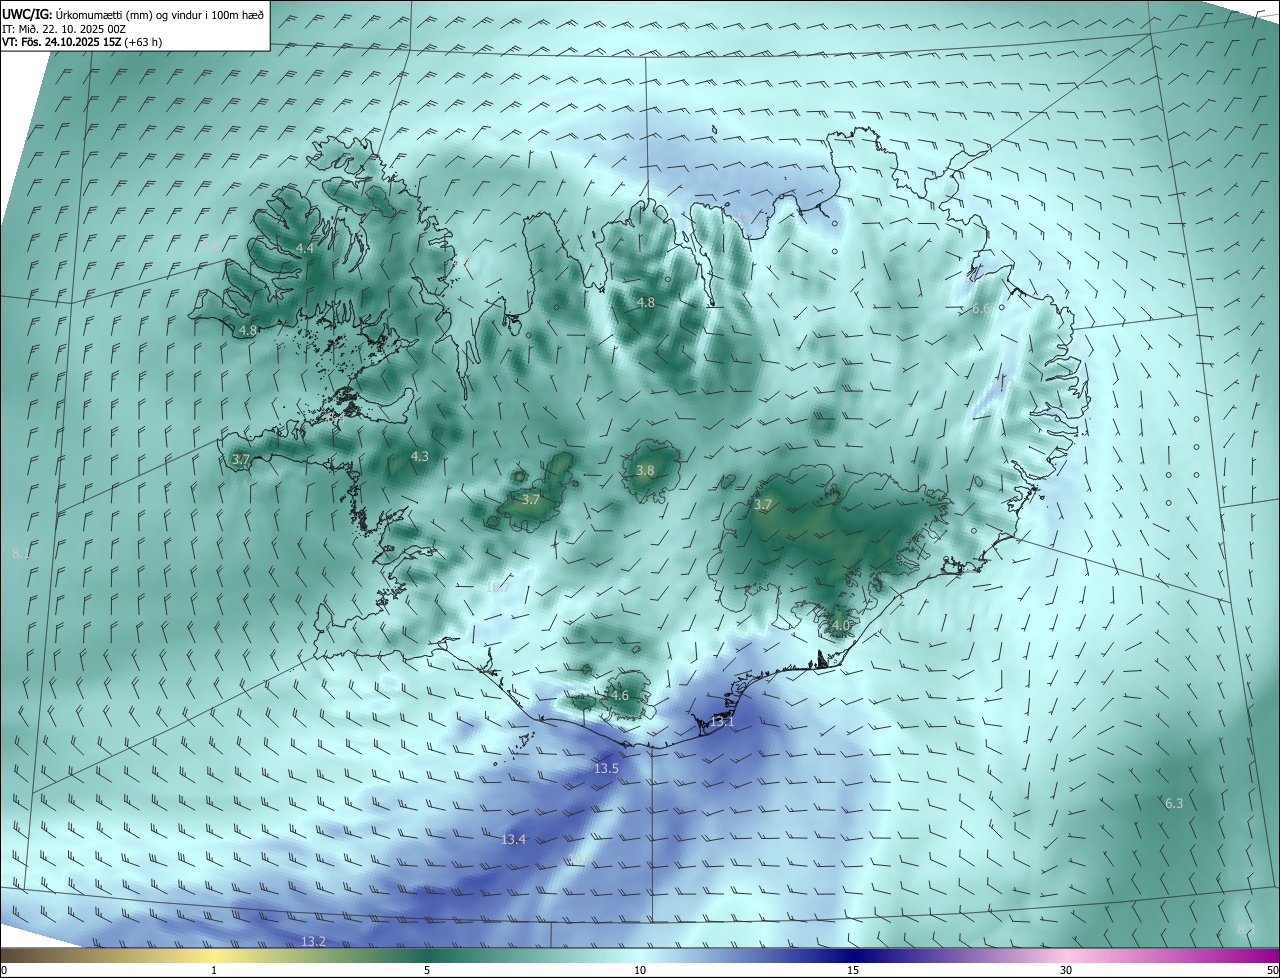This screenshot has width=1280, height=978.
Task: Click the 10 tick on the color scale
Action: pos(640,970)
